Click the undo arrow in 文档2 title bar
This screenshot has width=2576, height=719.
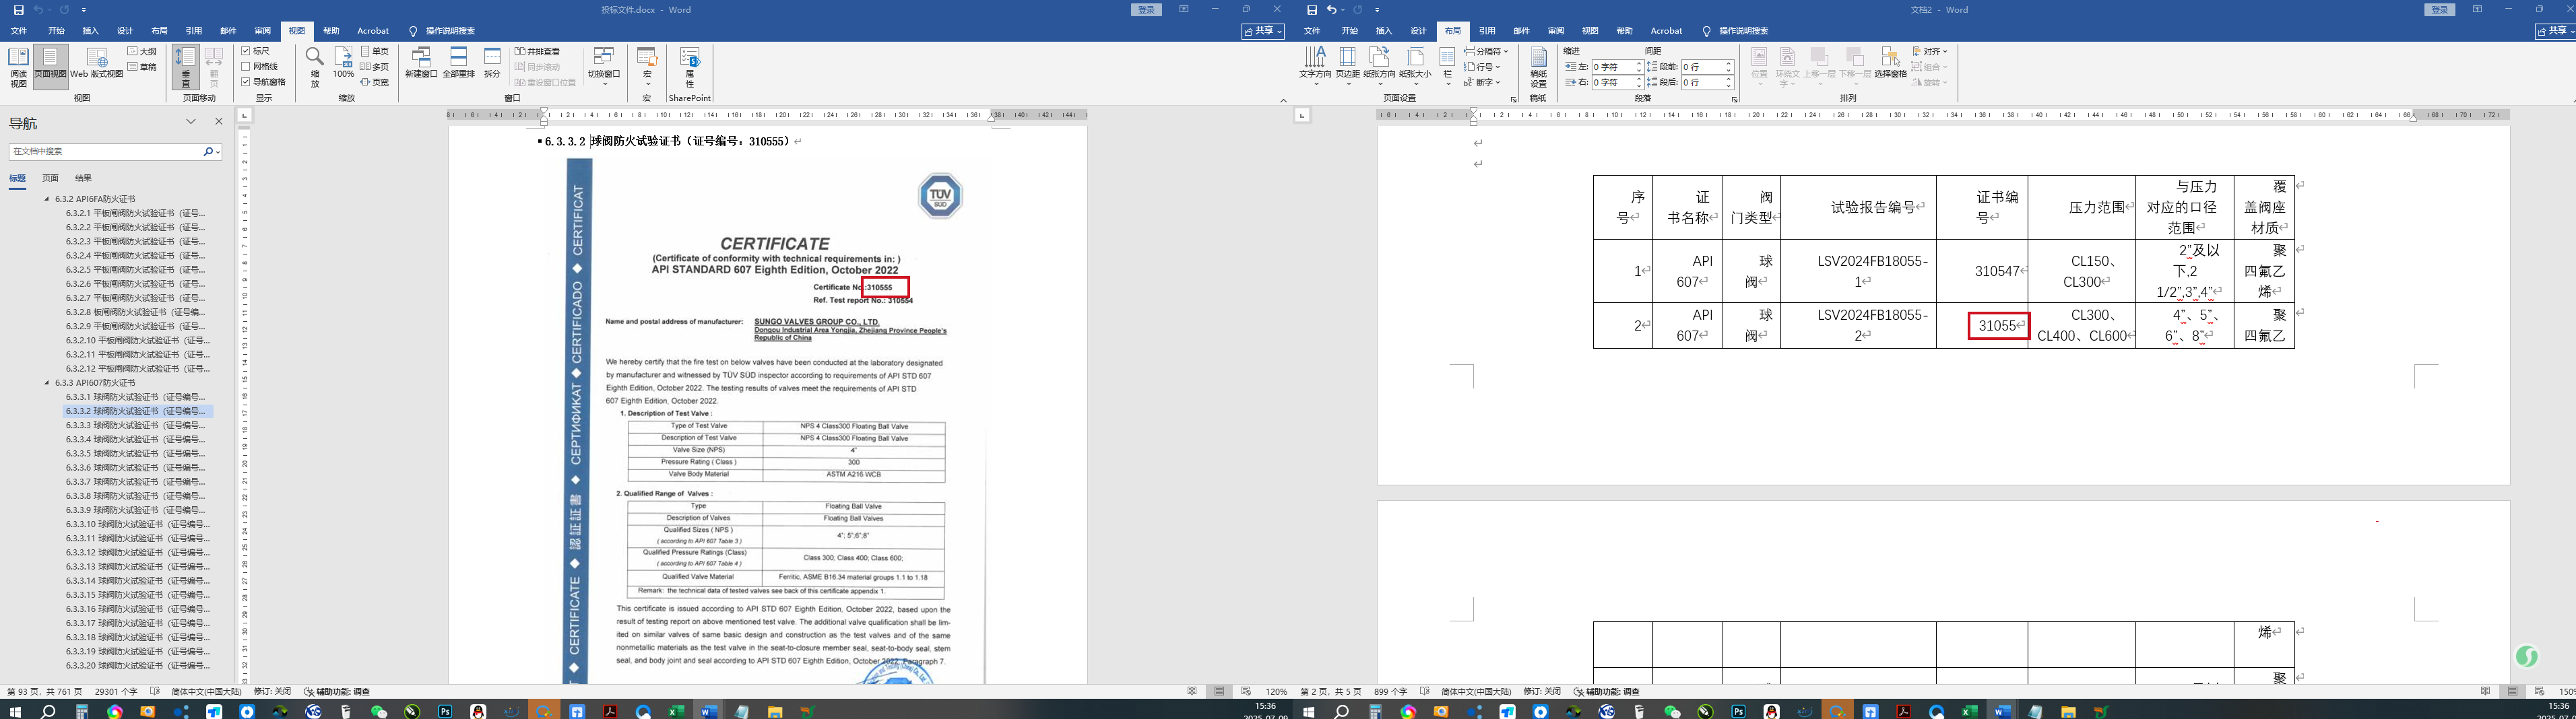(1332, 10)
